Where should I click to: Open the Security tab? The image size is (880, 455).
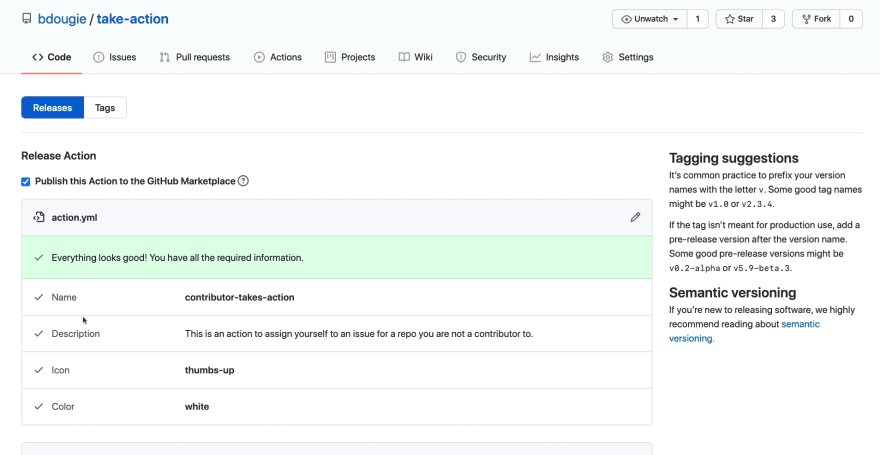coord(481,57)
